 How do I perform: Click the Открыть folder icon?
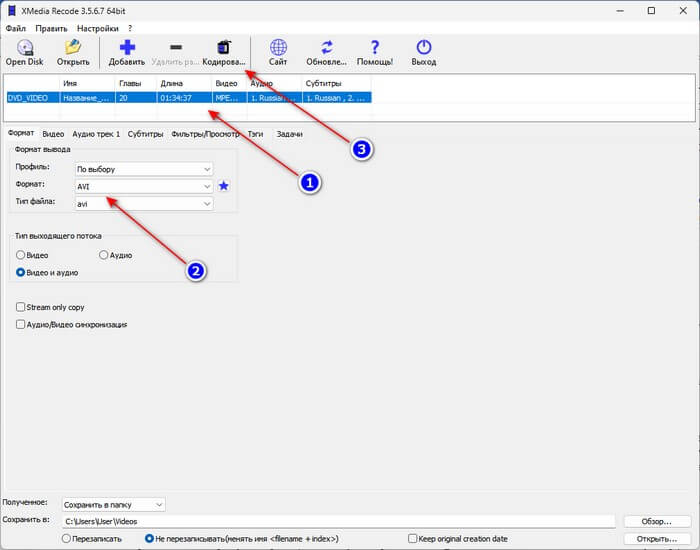click(72, 47)
